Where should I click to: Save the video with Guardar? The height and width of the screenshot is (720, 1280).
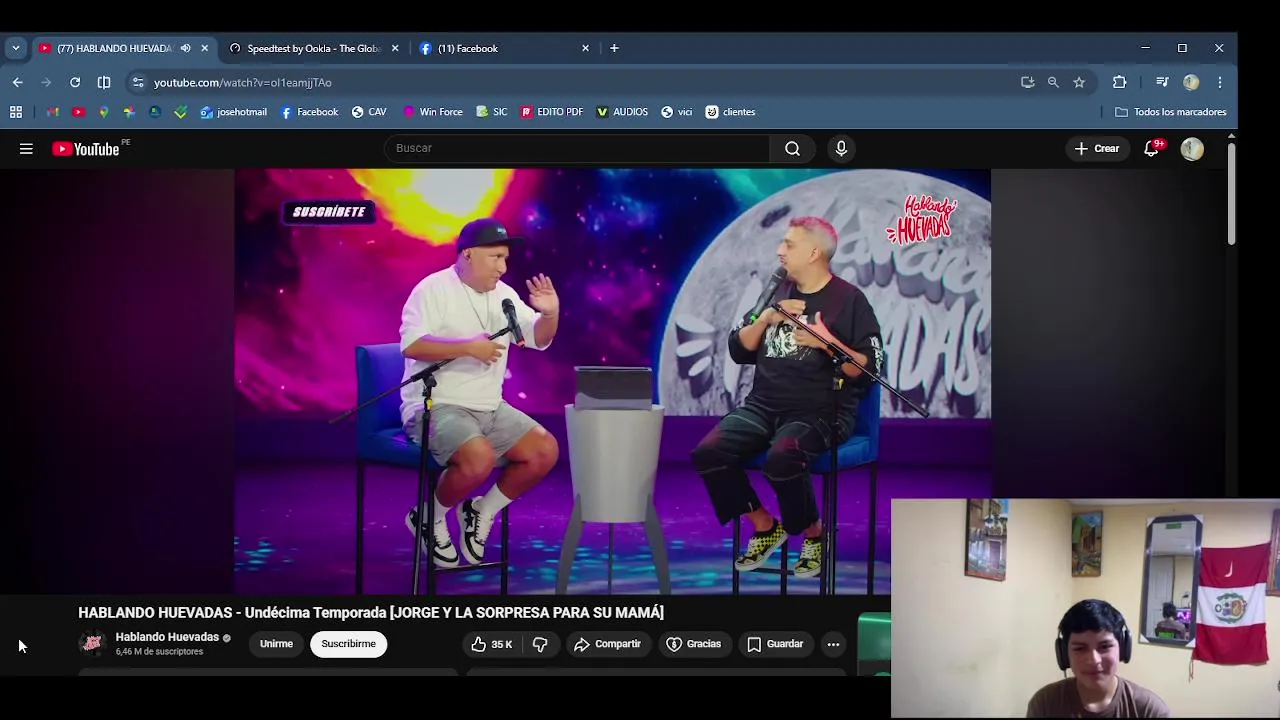(x=775, y=644)
